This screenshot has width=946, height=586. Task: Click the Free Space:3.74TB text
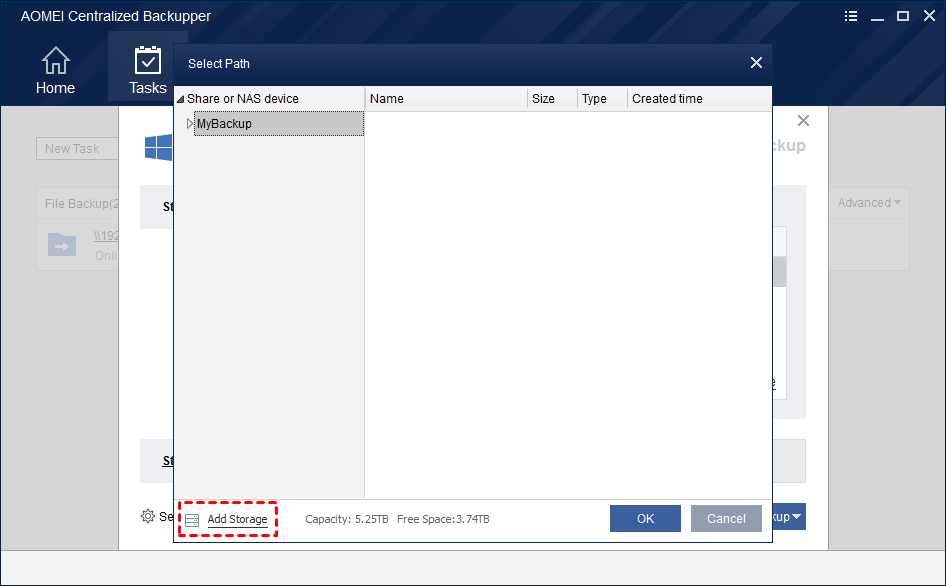tap(443, 519)
